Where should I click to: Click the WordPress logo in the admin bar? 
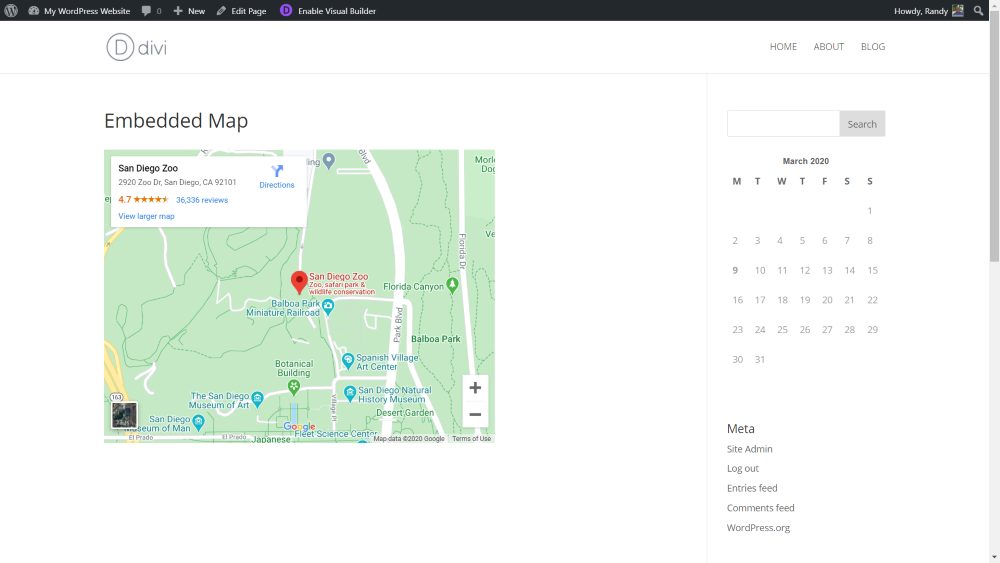[11, 11]
